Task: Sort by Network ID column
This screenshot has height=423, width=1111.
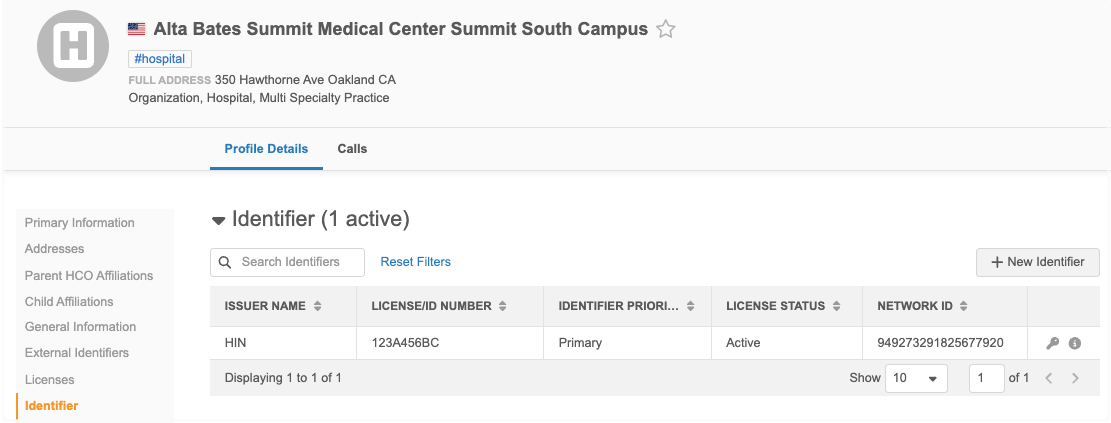Action: tap(964, 306)
